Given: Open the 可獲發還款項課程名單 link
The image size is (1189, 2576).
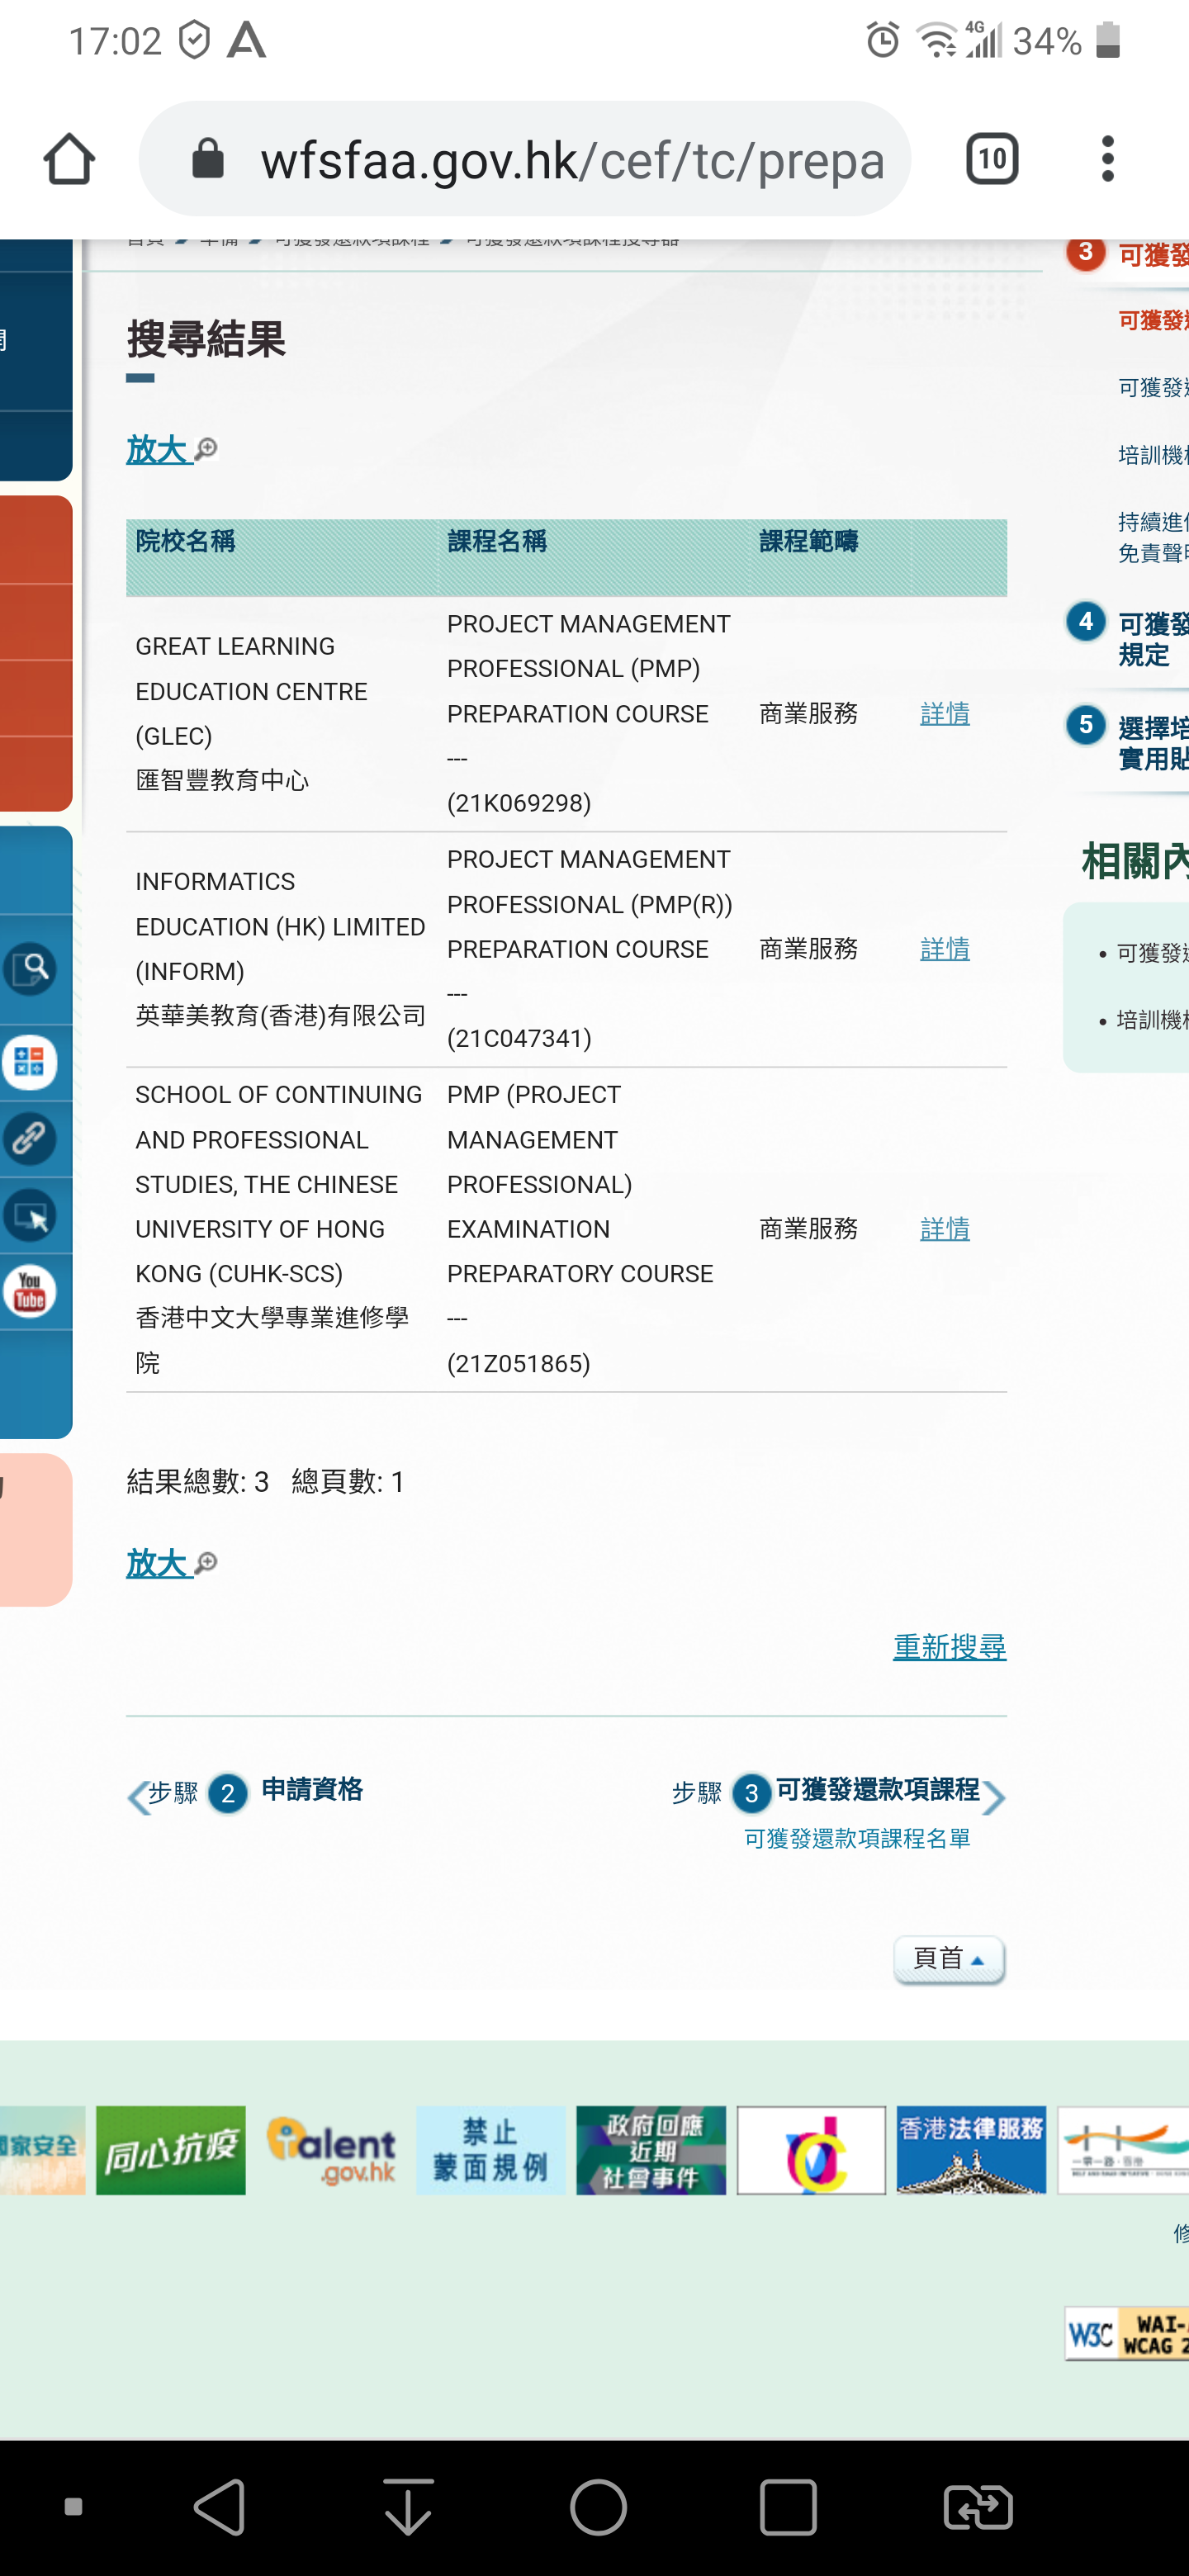Looking at the screenshot, I should coord(857,1838).
